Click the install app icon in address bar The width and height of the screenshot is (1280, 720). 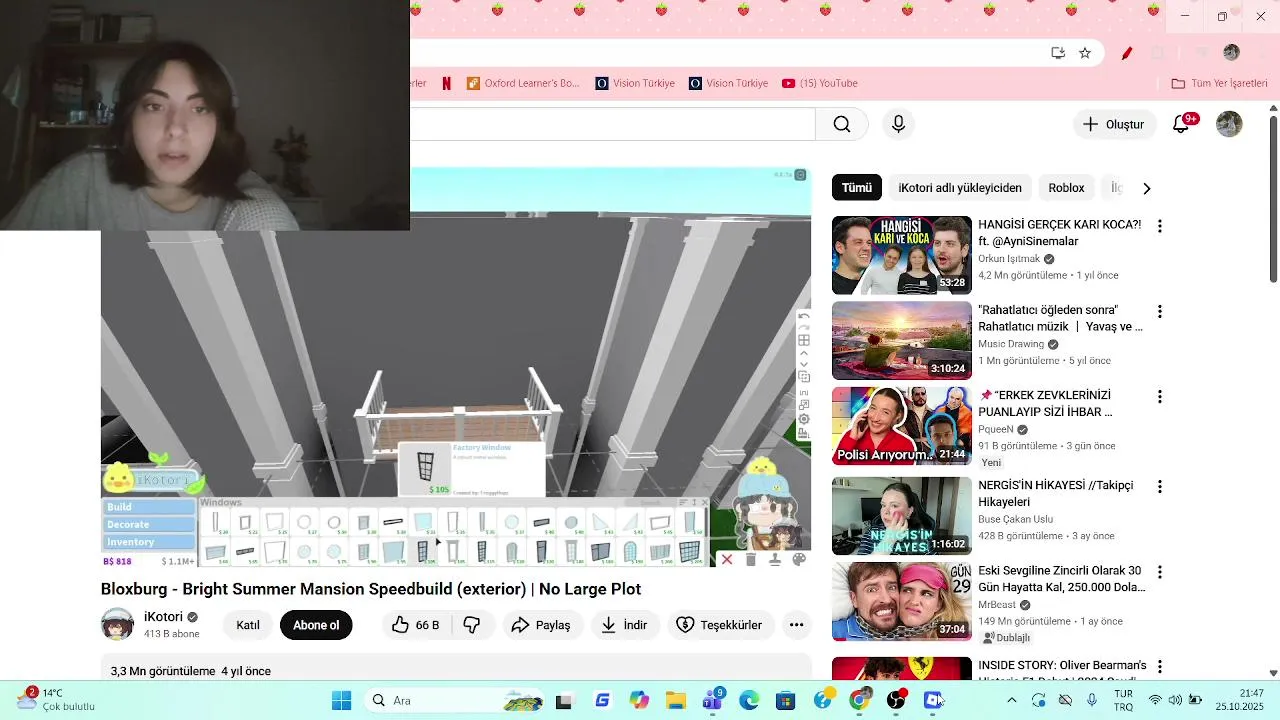[x=1057, y=53]
